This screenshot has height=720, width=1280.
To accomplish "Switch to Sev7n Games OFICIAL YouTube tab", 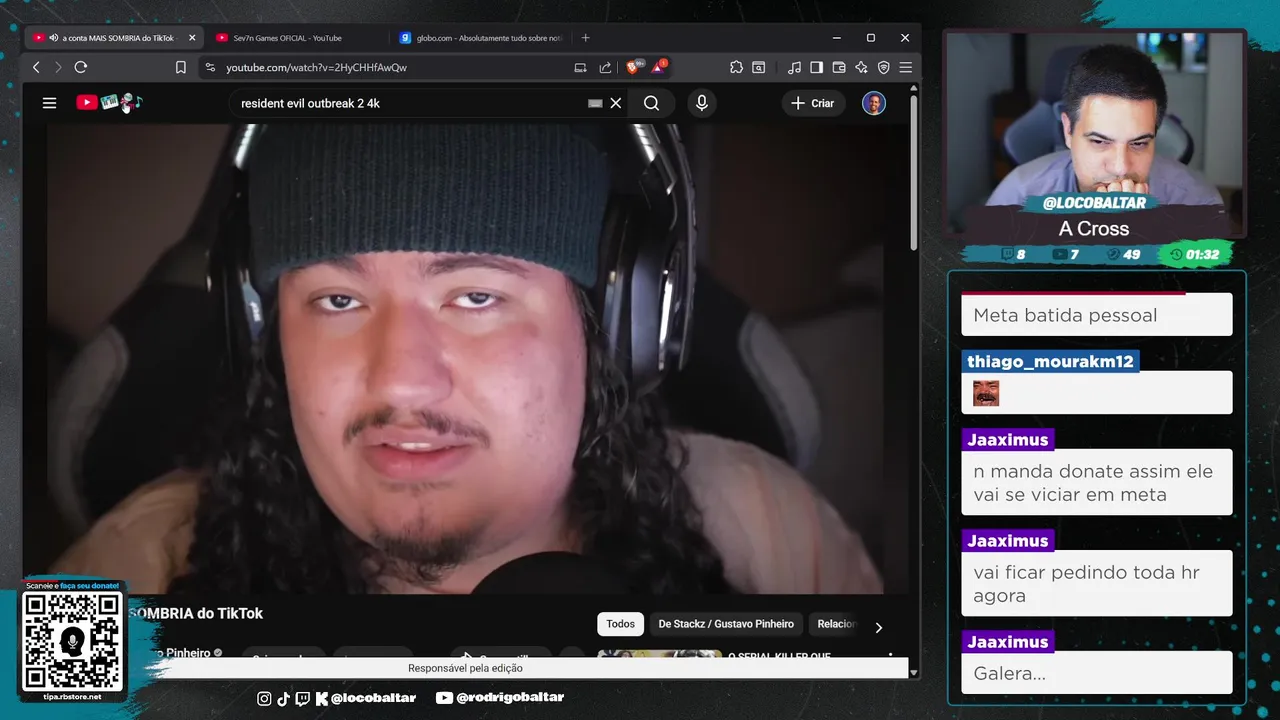I will click(287, 38).
